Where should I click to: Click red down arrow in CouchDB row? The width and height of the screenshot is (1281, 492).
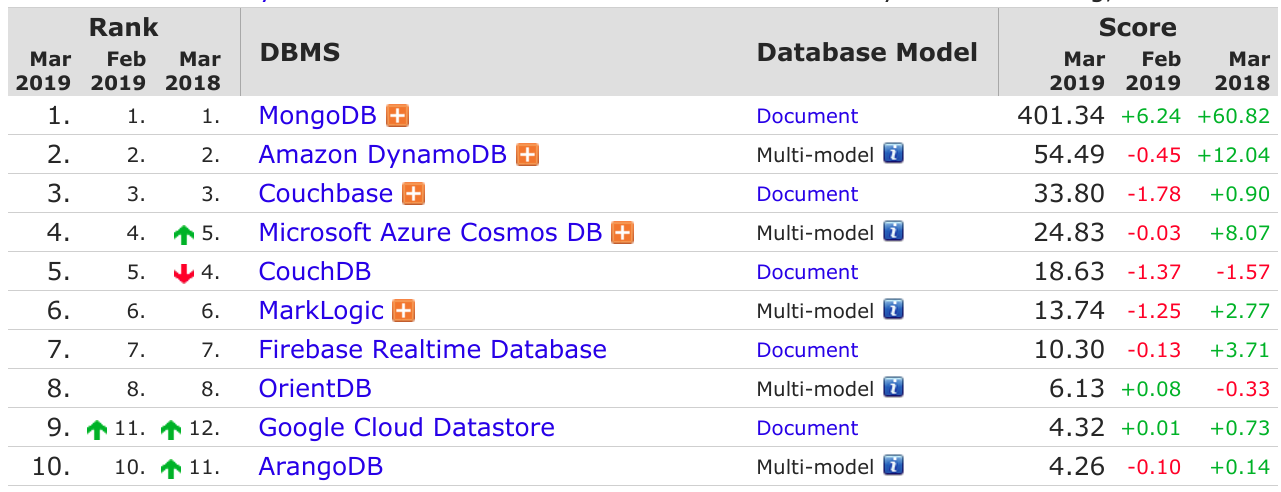(182, 273)
